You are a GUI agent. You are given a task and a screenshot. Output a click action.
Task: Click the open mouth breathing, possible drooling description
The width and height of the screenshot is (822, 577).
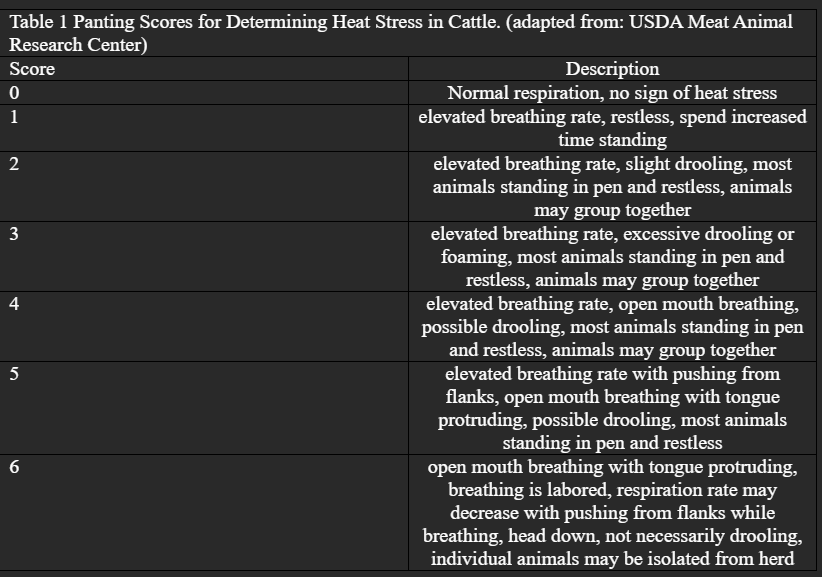point(612,326)
